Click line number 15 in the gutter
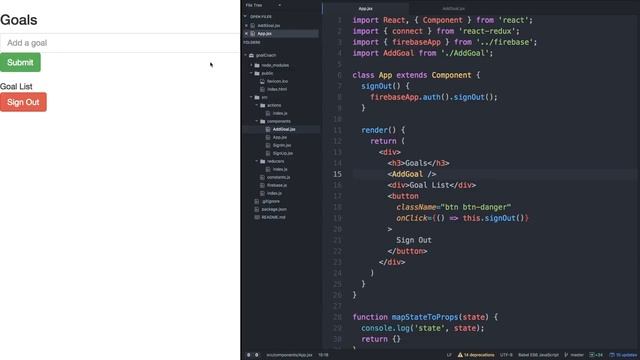This screenshot has width=640, height=360. coord(337,174)
